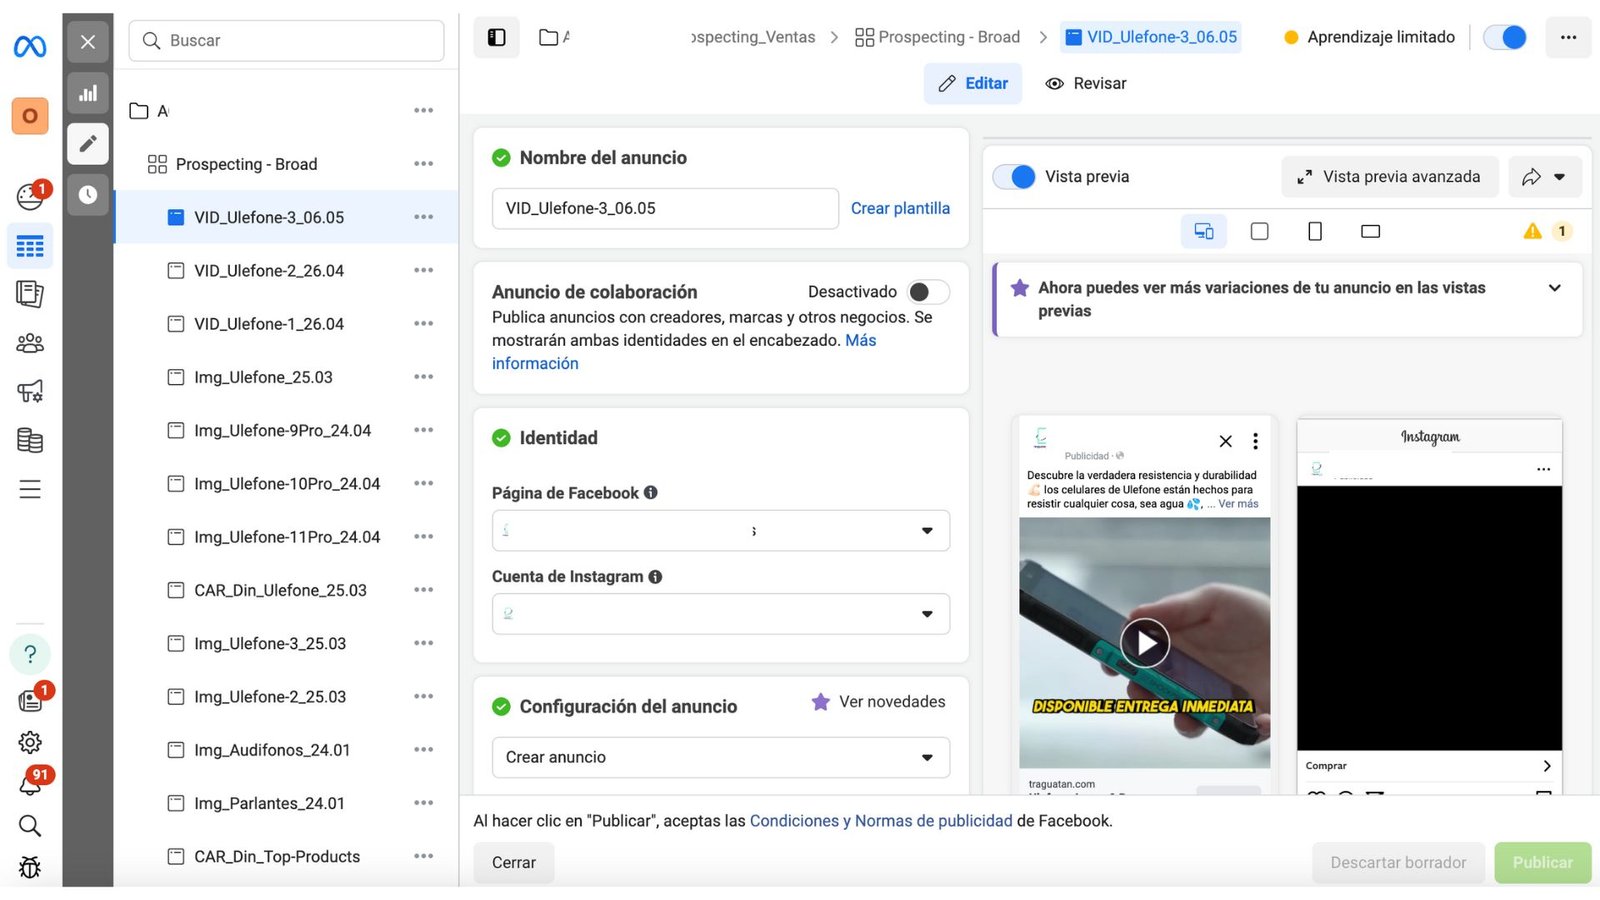Switch to the Editar tab
This screenshot has width=1600, height=900.
pyautogui.click(x=973, y=84)
